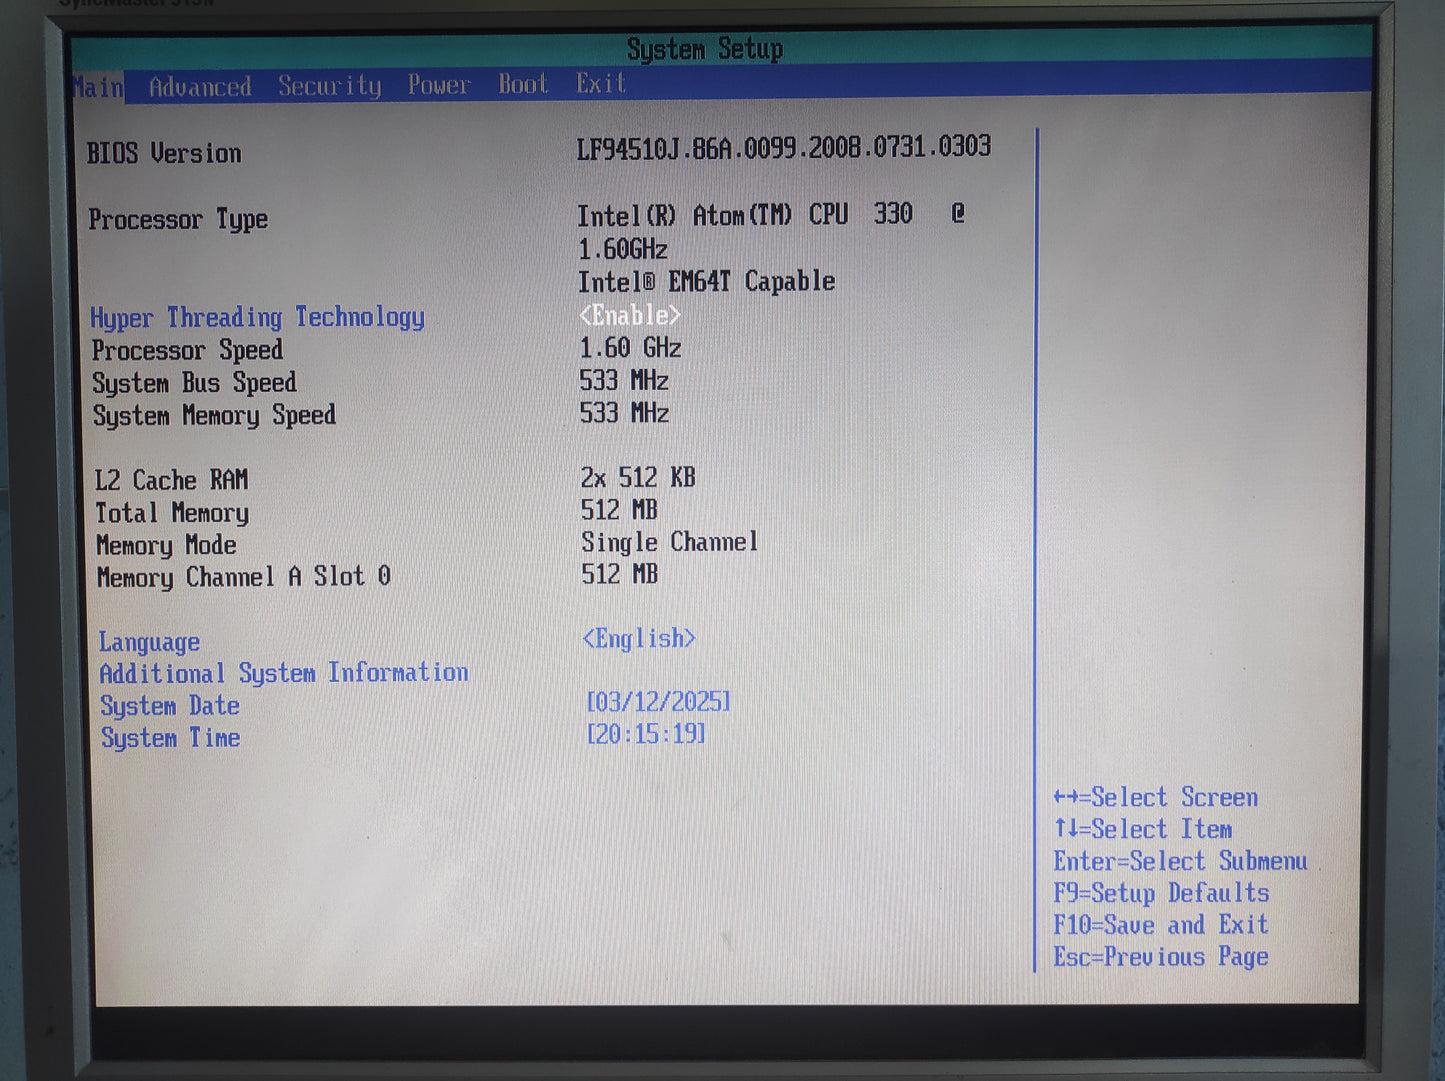1445x1081 pixels.
Task: Select the Main tab
Action: tap(98, 88)
